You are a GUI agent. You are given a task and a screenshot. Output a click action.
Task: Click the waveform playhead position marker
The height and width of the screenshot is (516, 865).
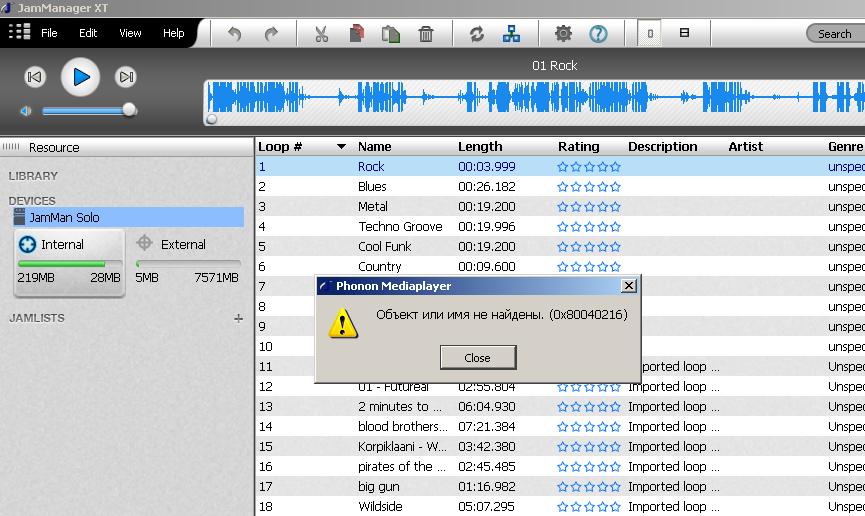(211, 119)
